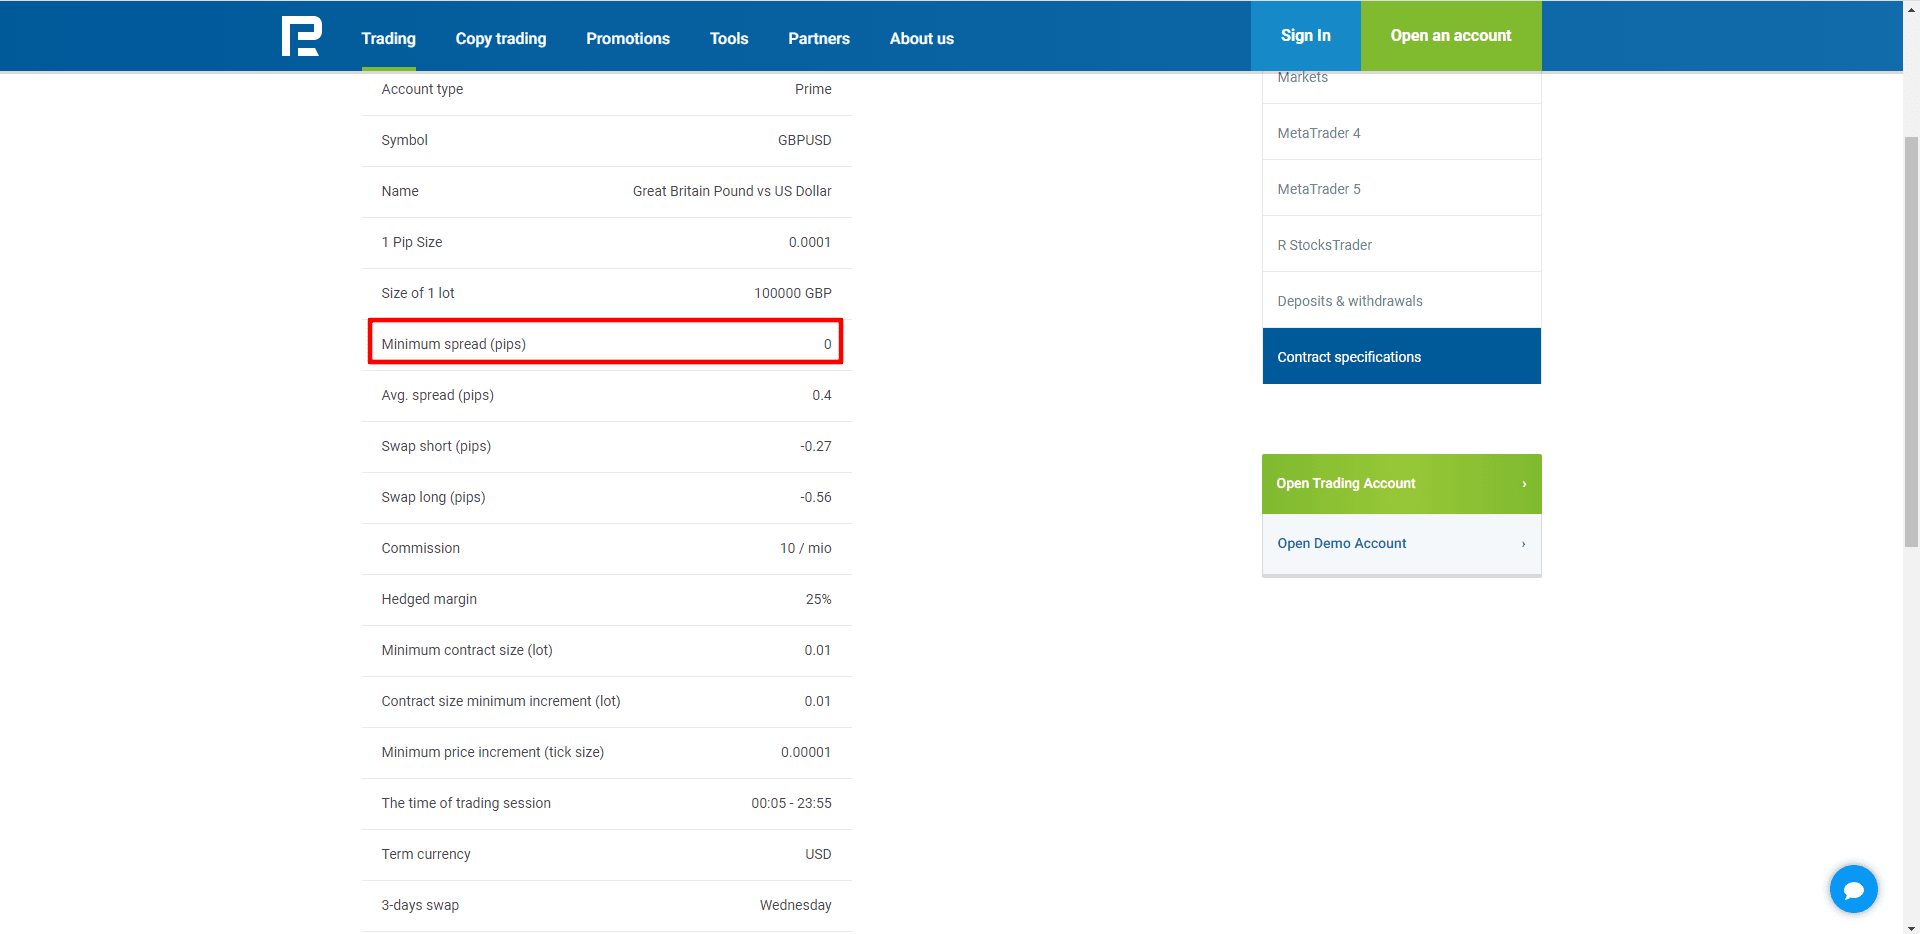
Task: Click the Open an account button
Action: [1451, 35]
